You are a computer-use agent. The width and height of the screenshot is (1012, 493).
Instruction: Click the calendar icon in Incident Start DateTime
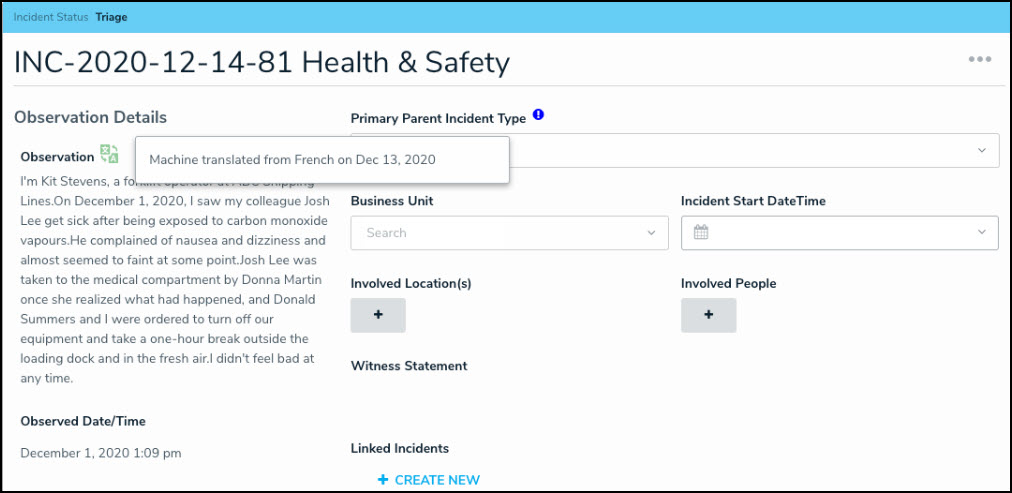click(x=701, y=233)
